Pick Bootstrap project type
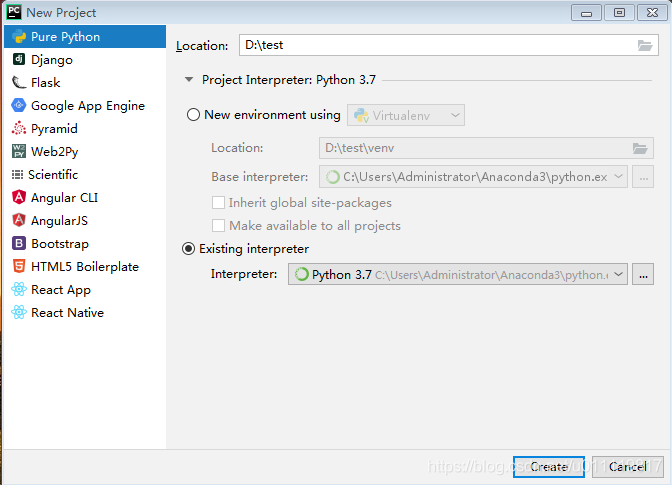This screenshot has width=672, height=485. (85, 243)
